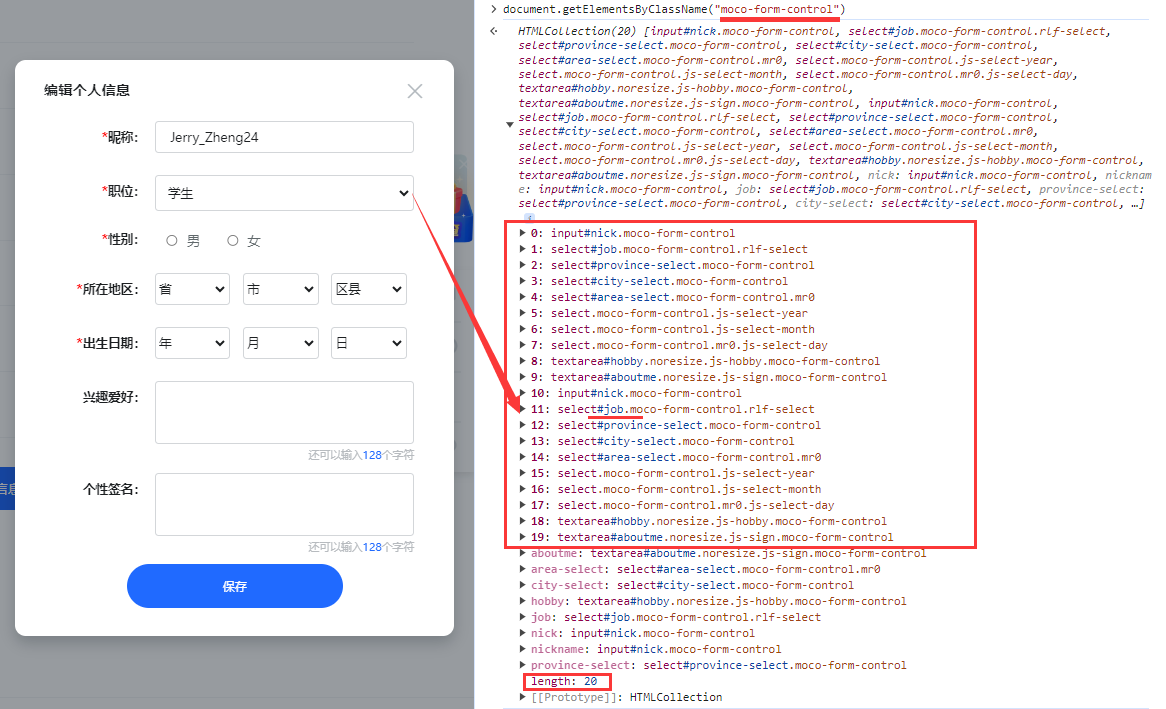Collapse the HTMLCollection(20) result arrow

509,124
